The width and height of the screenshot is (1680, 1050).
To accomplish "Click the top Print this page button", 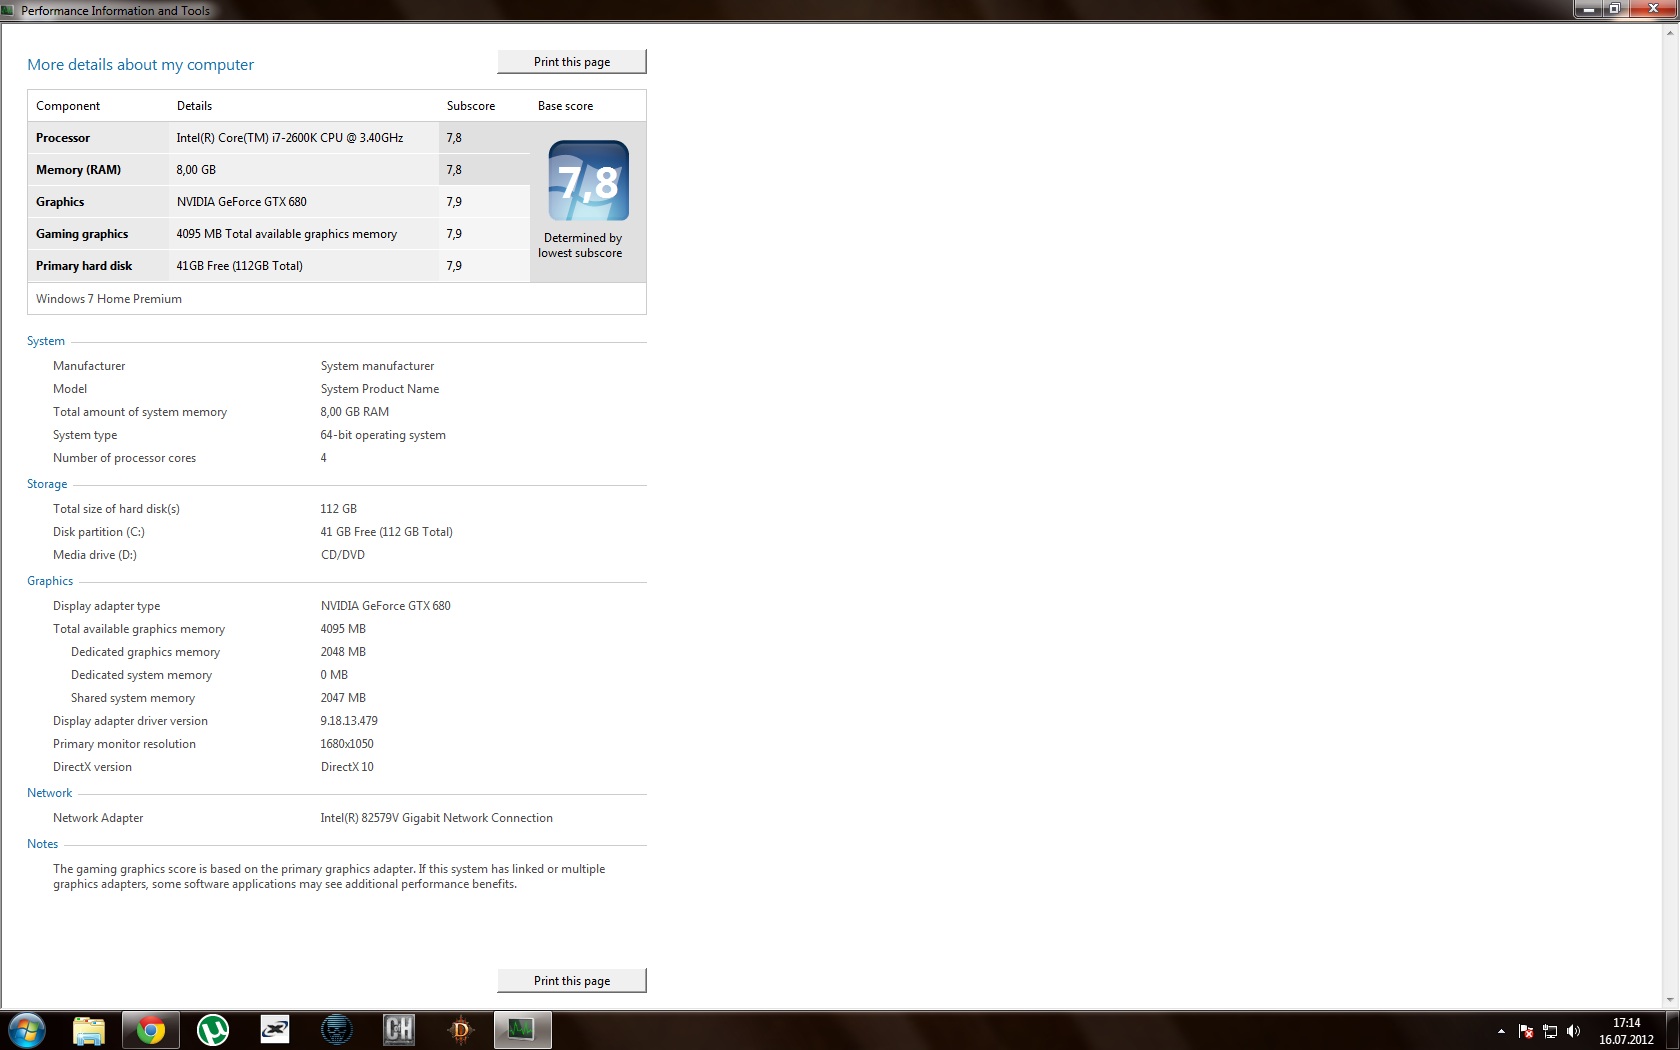I will pyautogui.click(x=572, y=62).
